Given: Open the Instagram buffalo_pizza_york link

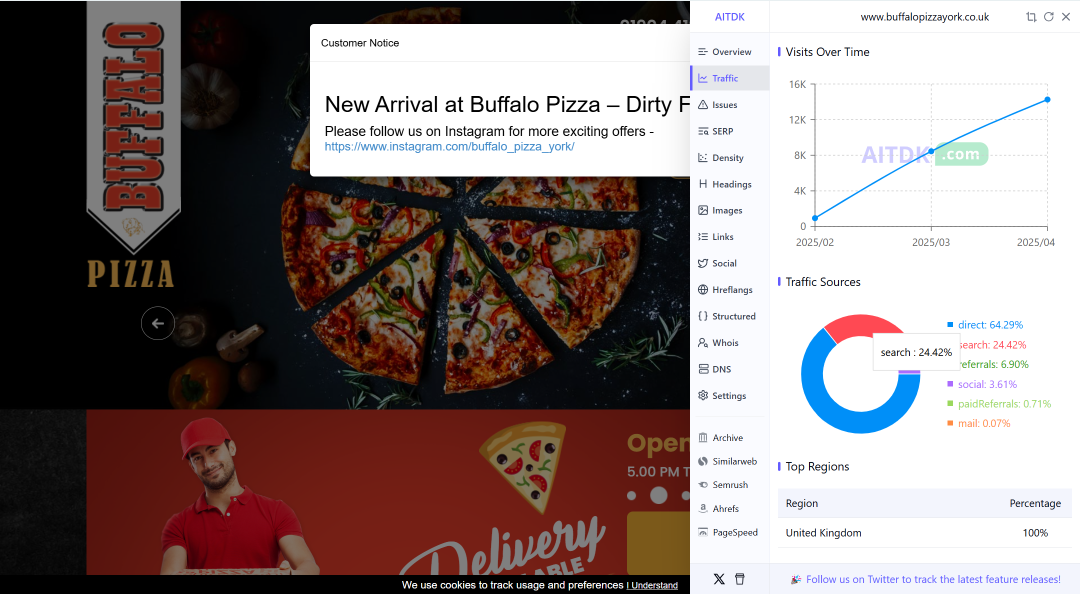Looking at the screenshot, I should [449, 147].
